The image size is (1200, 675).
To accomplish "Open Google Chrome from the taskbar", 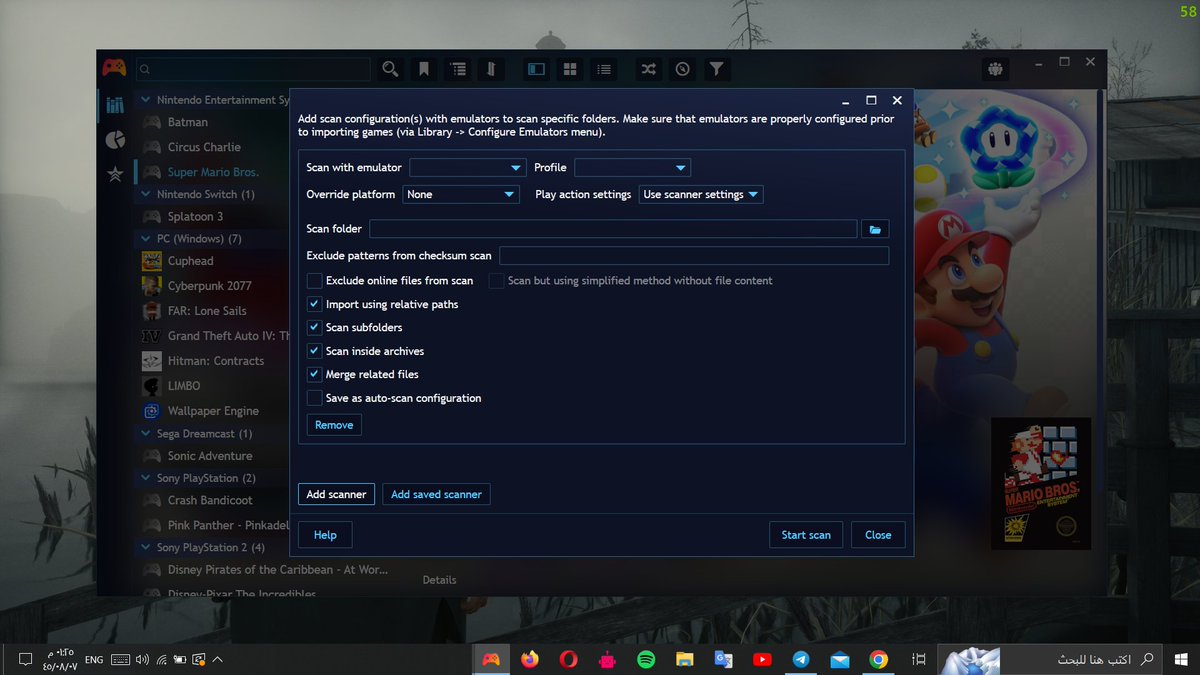I will pyautogui.click(x=878, y=659).
